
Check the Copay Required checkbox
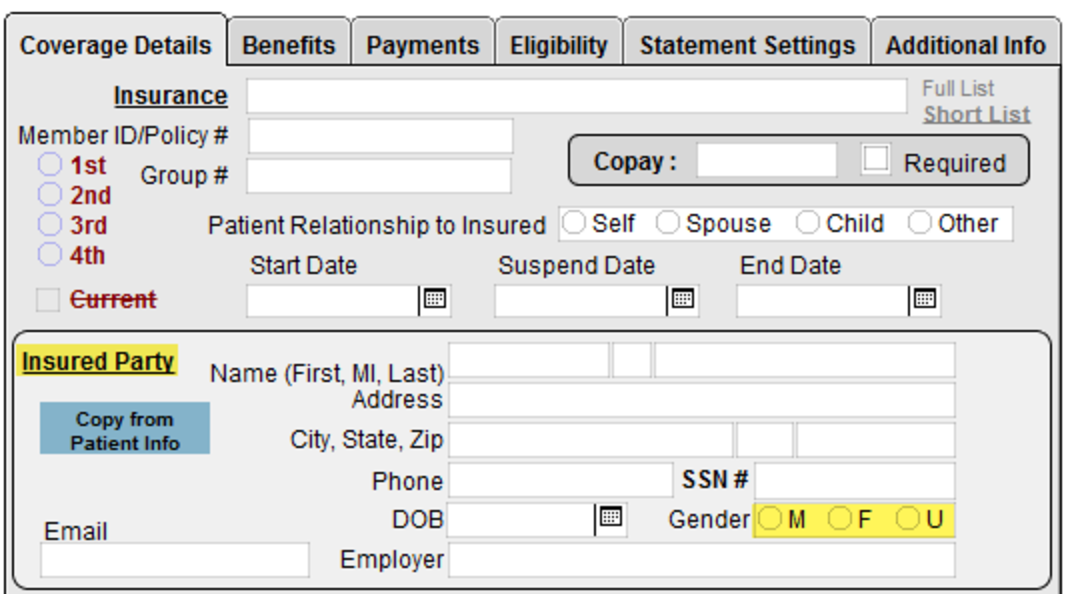[876, 161]
